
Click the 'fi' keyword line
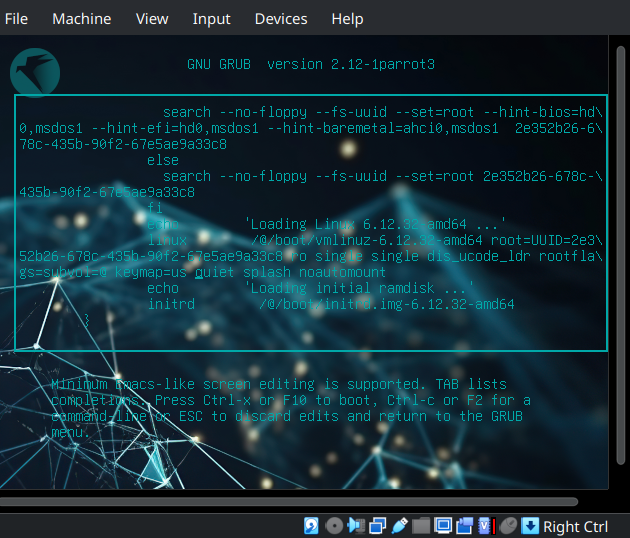(x=155, y=208)
